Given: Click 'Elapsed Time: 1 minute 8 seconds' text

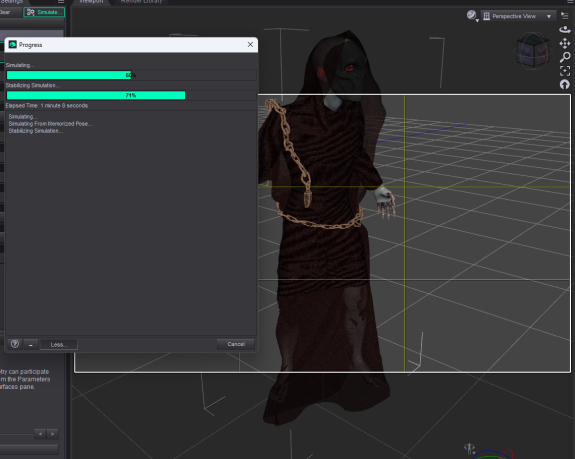Looking at the screenshot, I should point(47,106).
